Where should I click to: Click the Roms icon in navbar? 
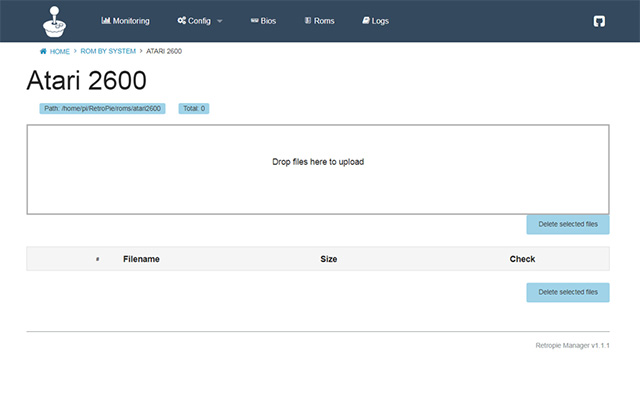click(308, 20)
